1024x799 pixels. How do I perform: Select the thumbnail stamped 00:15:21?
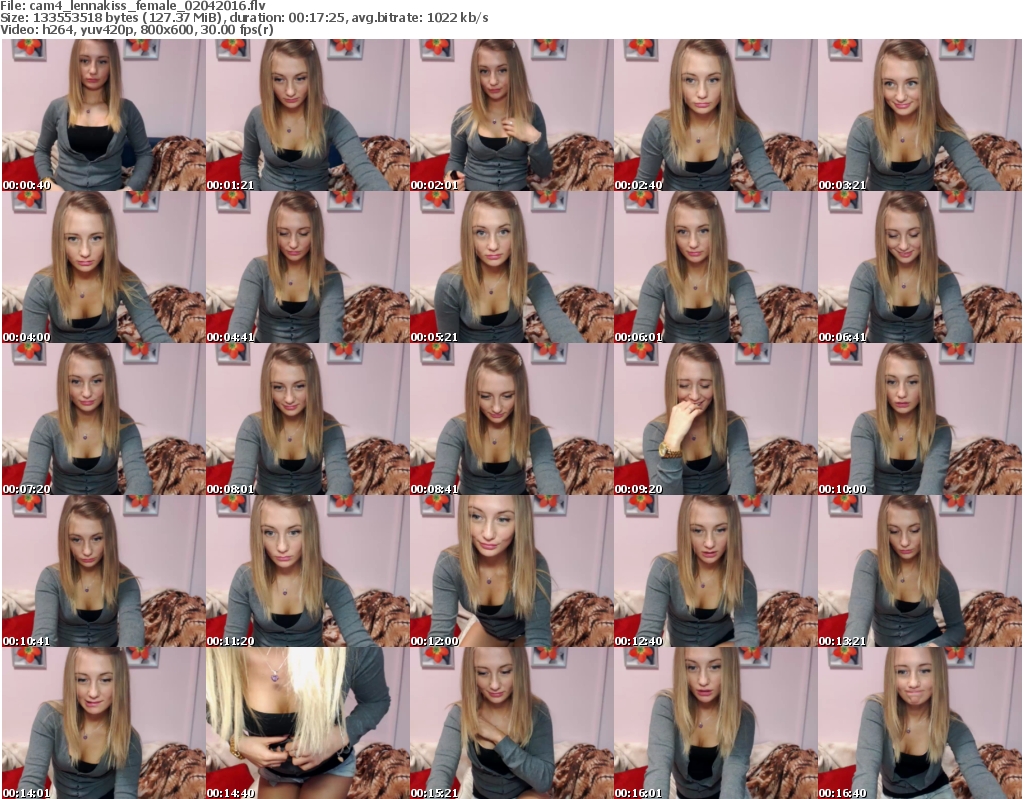tap(511, 723)
